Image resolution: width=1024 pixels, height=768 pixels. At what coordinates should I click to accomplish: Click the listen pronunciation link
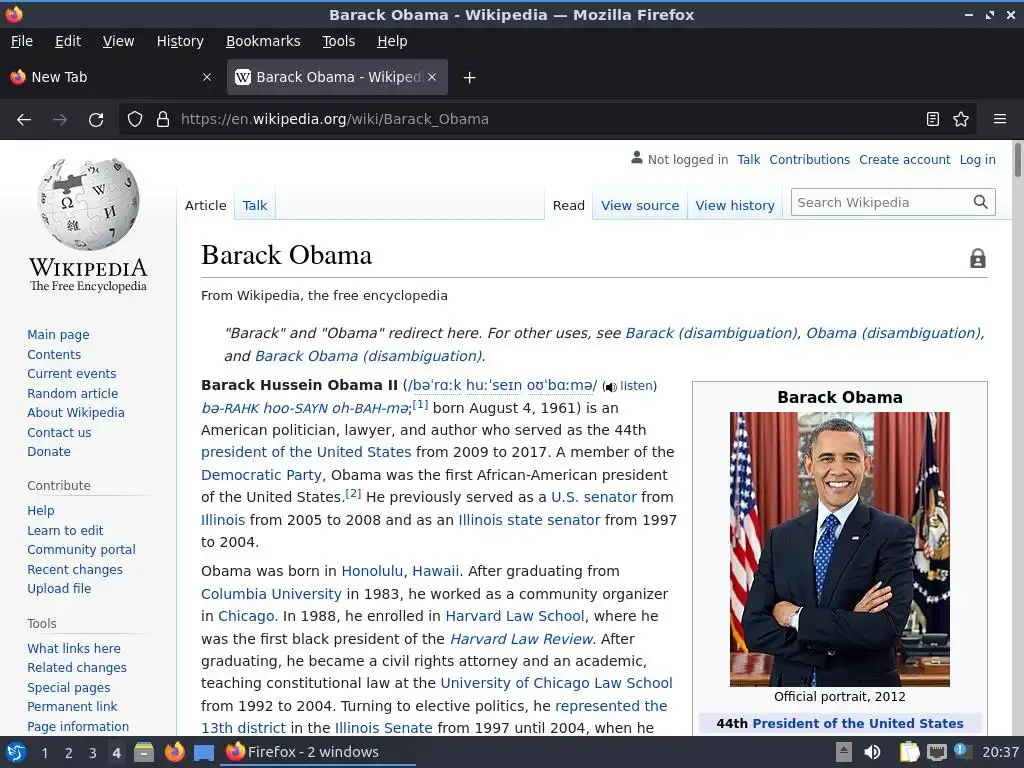tap(637, 386)
